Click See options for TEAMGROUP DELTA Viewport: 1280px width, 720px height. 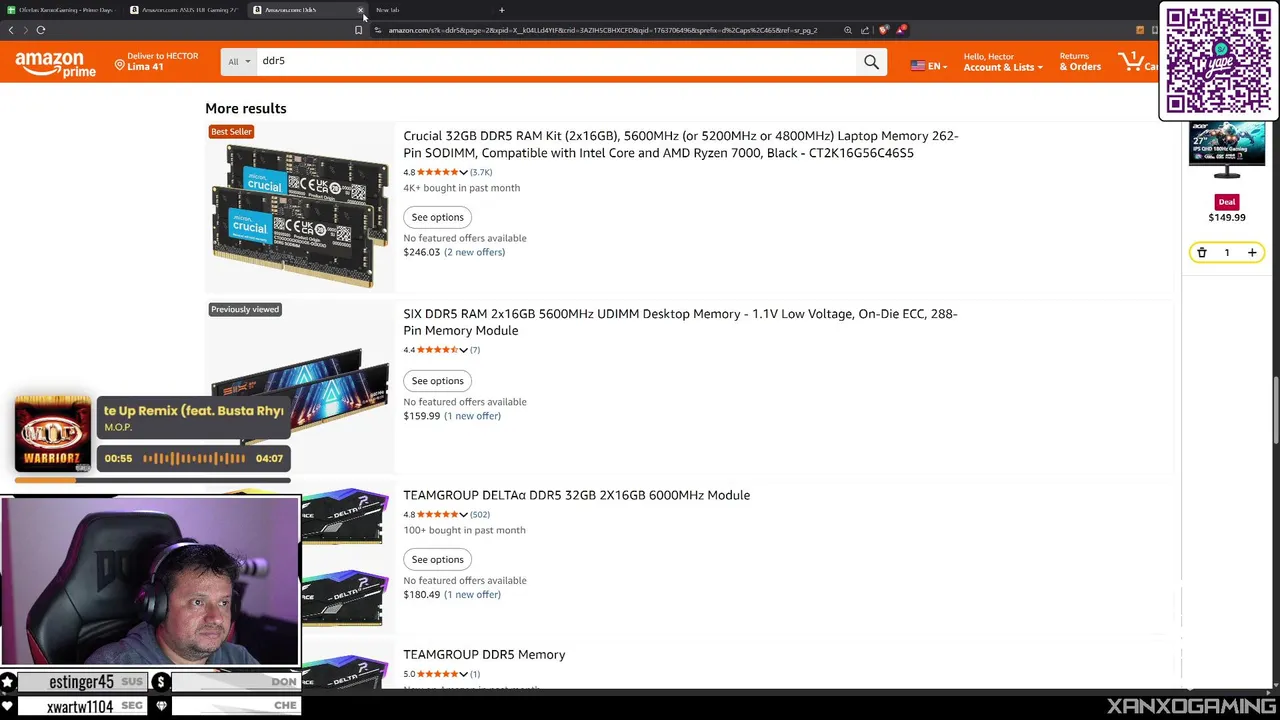click(437, 560)
